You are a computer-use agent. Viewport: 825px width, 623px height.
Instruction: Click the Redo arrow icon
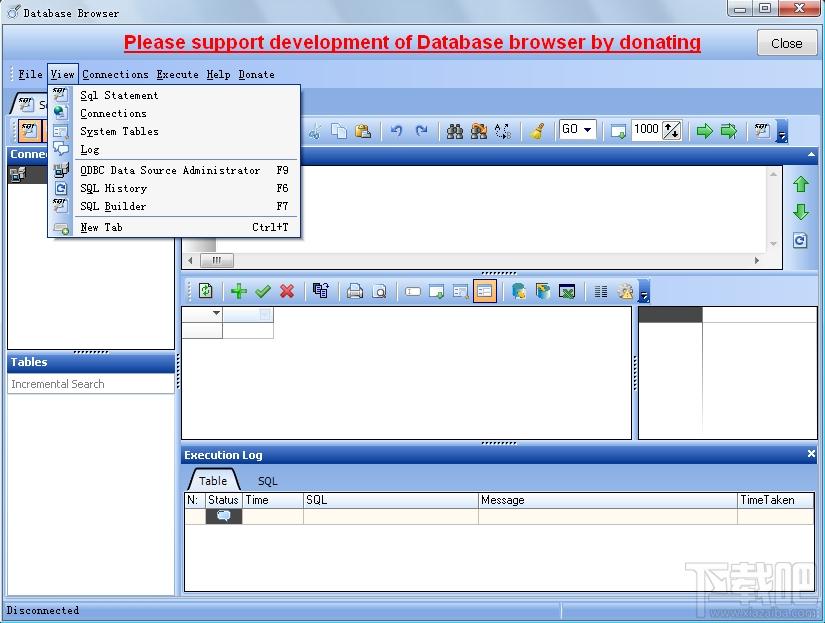[x=421, y=131]
